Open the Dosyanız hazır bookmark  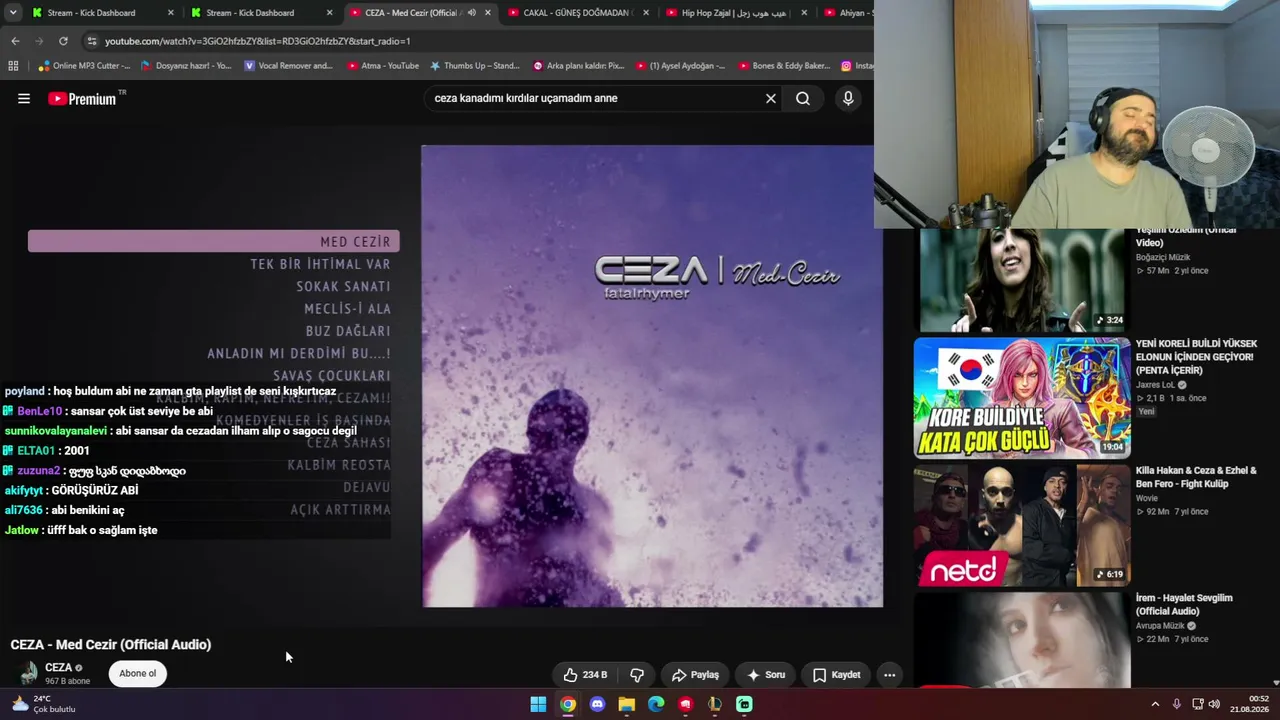[x=186, y=66]
